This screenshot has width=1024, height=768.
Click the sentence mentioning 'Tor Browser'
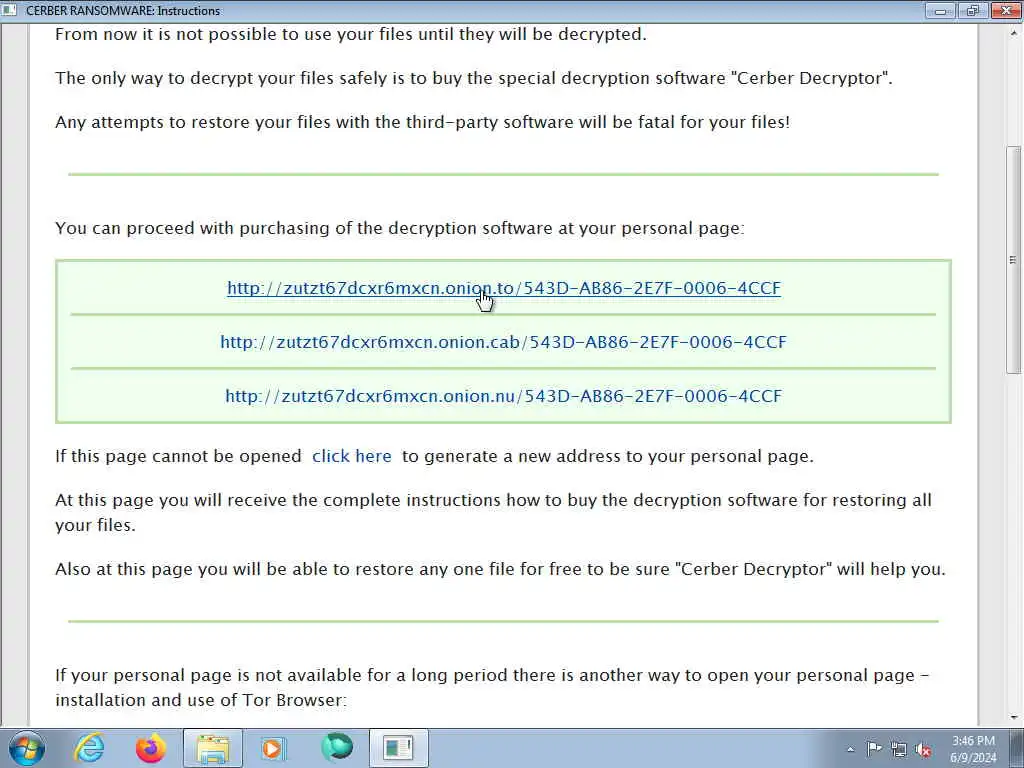(x=492, y=687)
